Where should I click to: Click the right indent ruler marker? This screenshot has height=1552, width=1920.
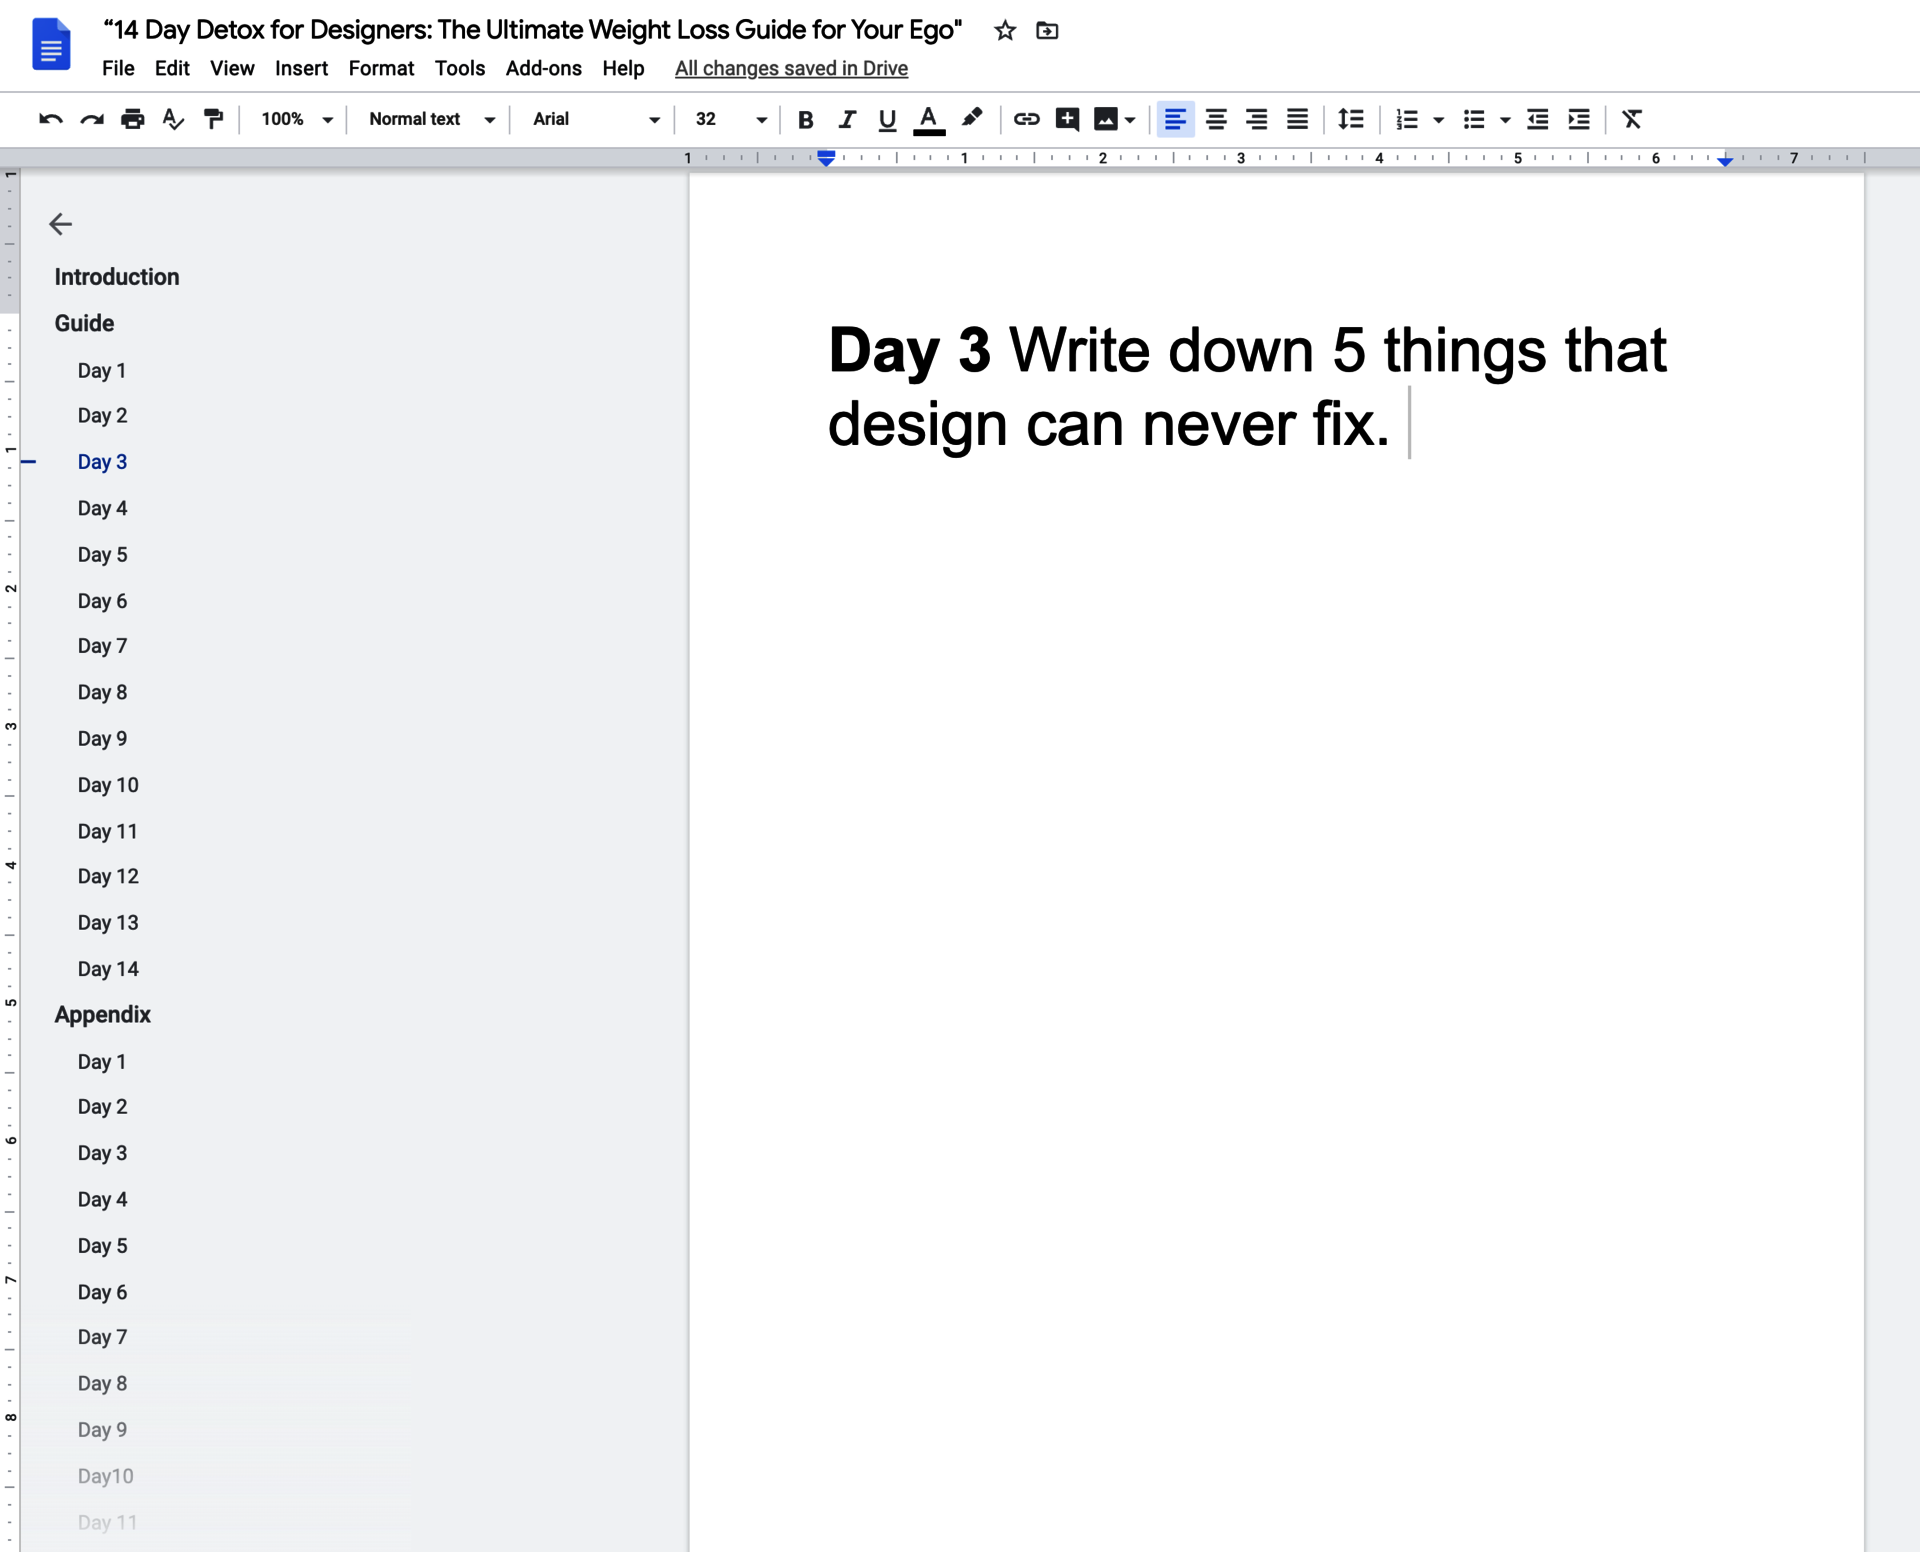[x=1725, y=160]
